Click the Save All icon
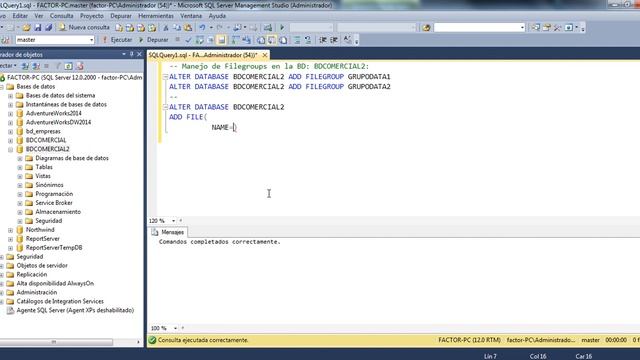640x360 pixels. (x=49, y=28)
